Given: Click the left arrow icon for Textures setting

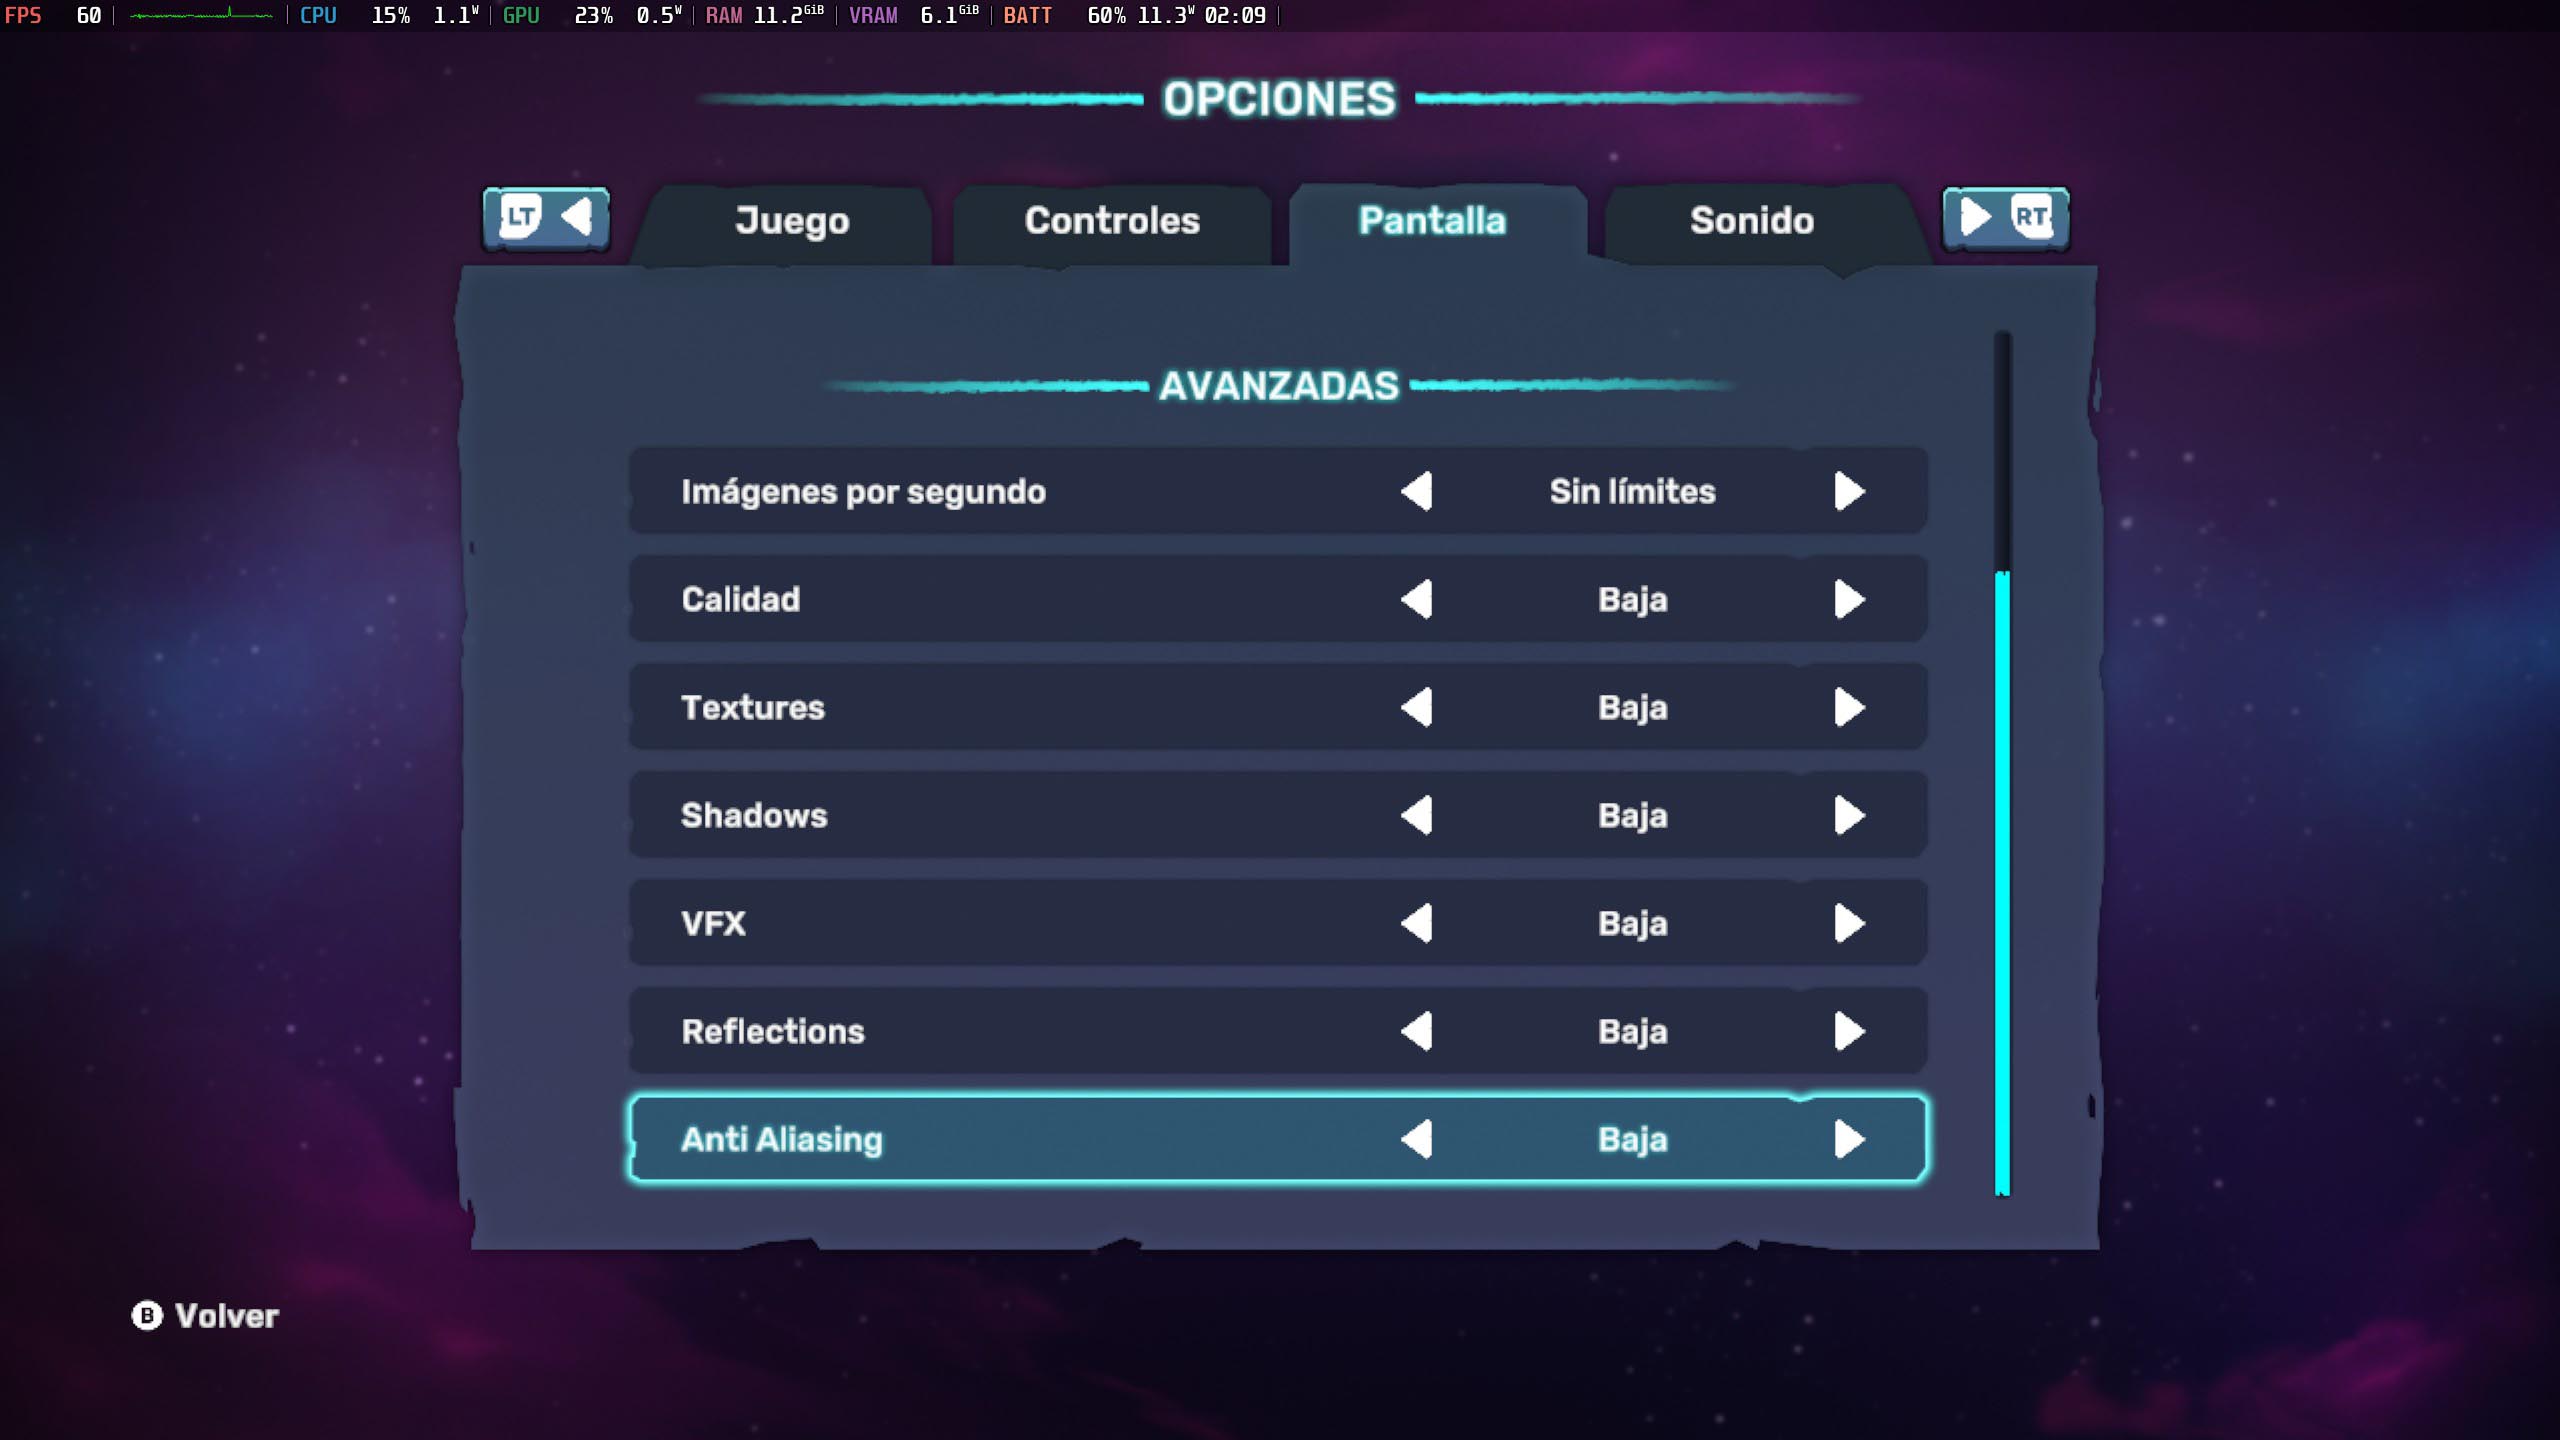Looking at the screenshot, I should (x=1415, y=707).
